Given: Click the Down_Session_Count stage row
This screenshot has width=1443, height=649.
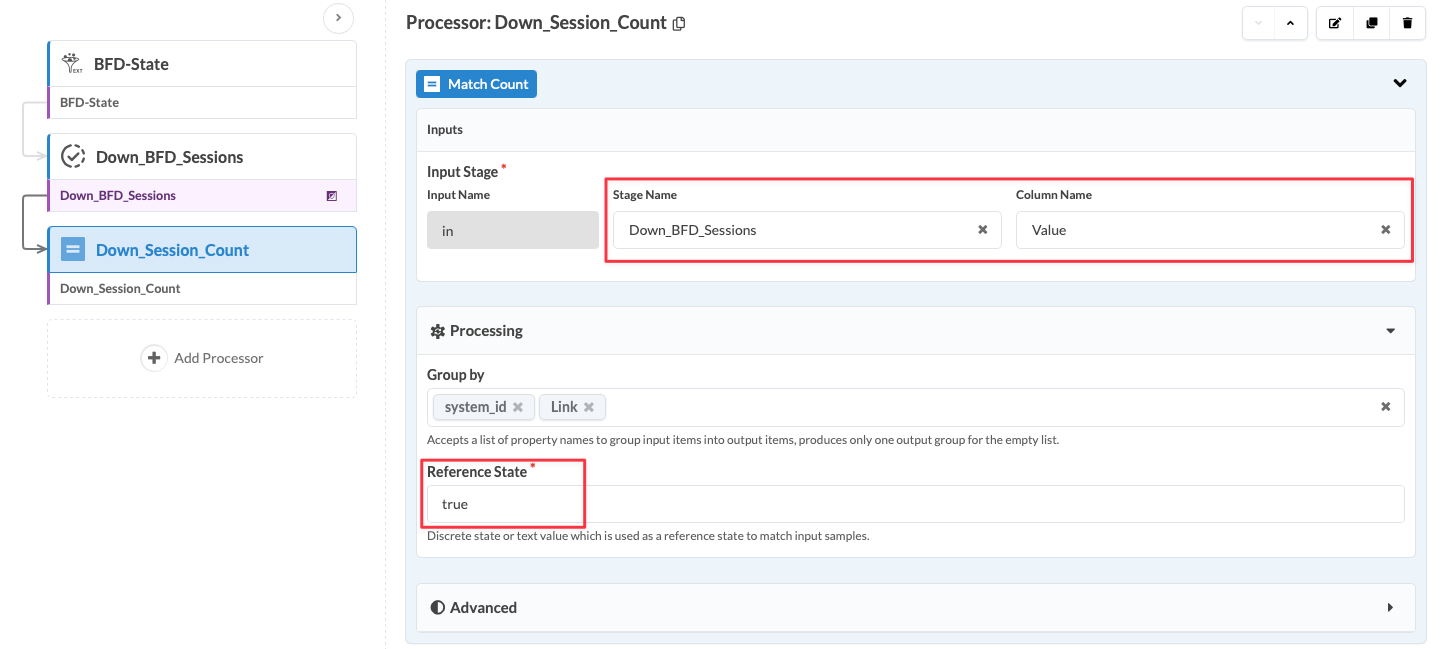Looking at the screenshot, I should click(202, 289).
